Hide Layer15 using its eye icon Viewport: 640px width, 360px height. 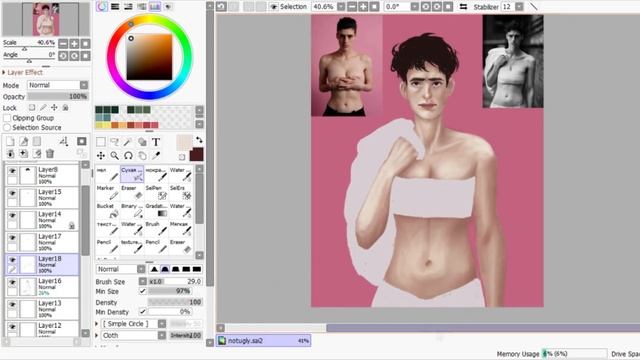tap(12, 193)
